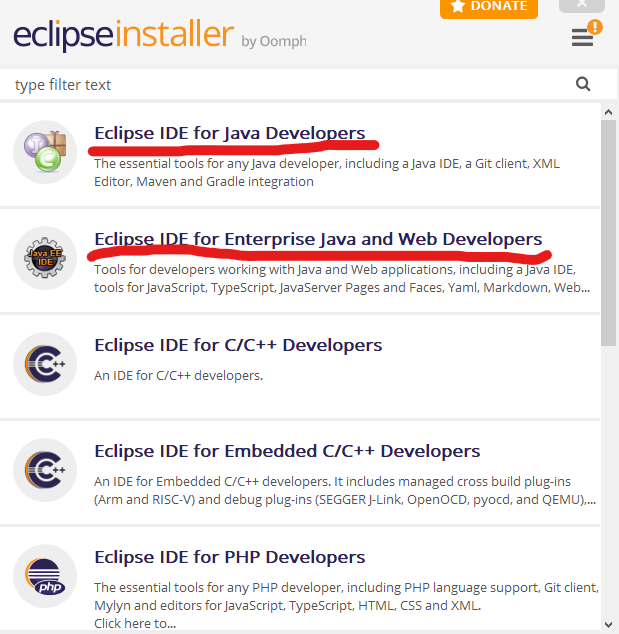Select the Embedded C/C++ package icon
The image size is (619, 634).
[x=45, y=470]
